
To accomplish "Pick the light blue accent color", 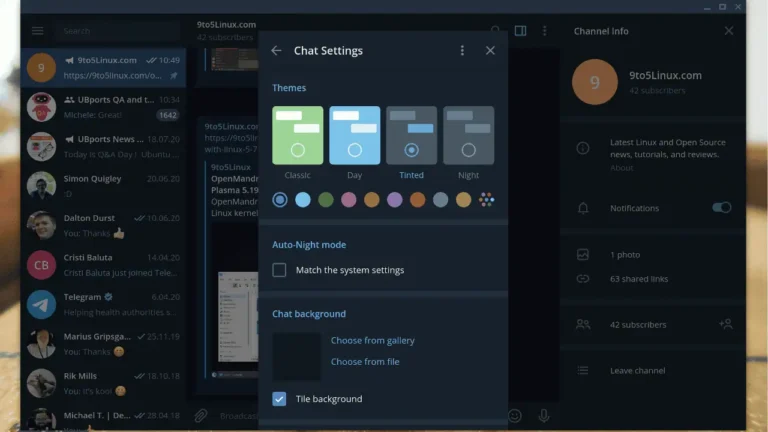I will coord(303,200).
